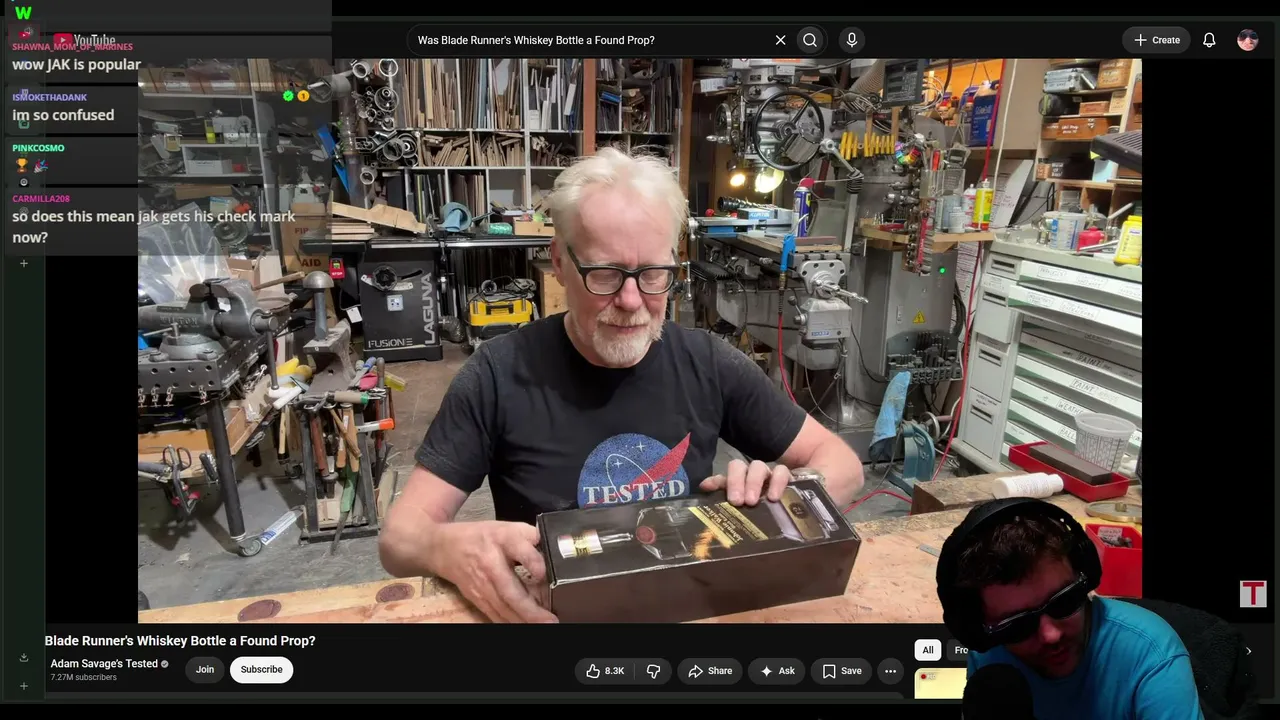
Task: Click the 7.27M subscribers text
Action: tap(84, 678)
